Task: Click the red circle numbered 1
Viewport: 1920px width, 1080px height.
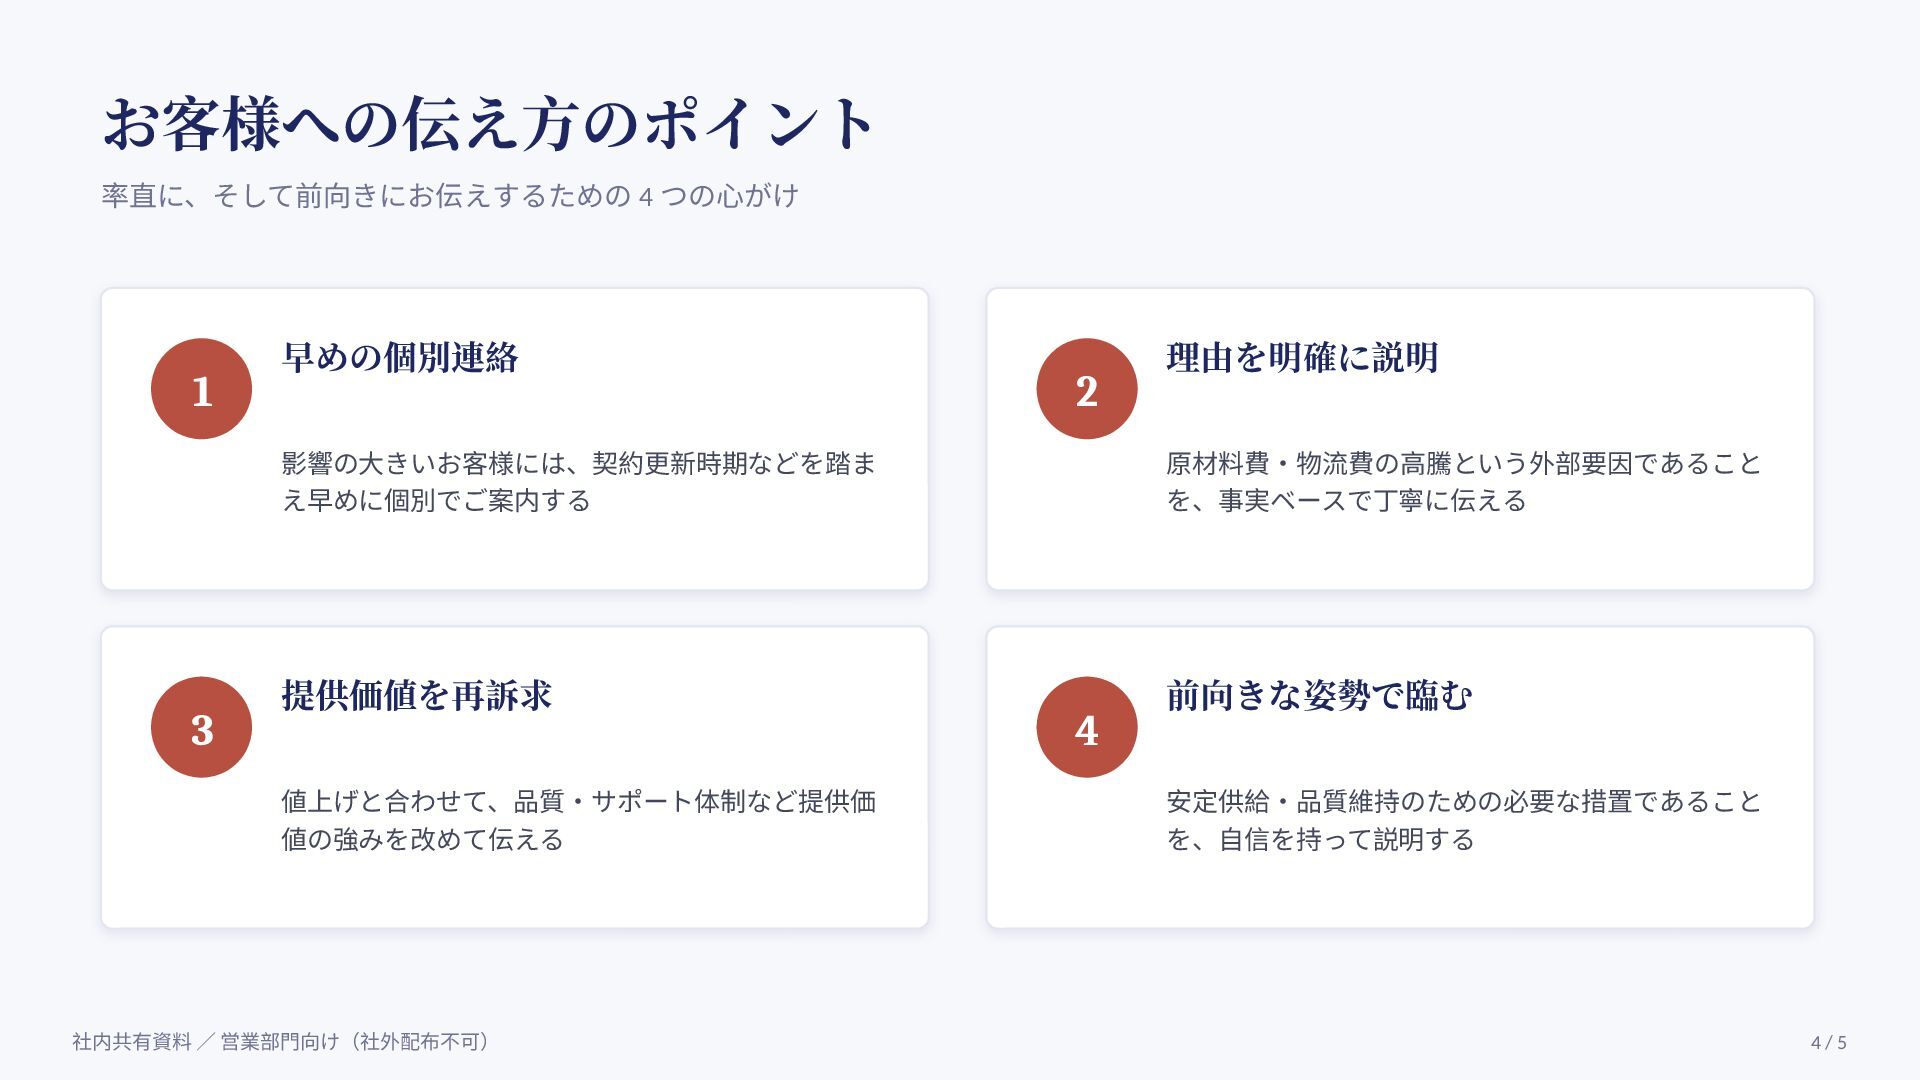Action: coord(201,389)
